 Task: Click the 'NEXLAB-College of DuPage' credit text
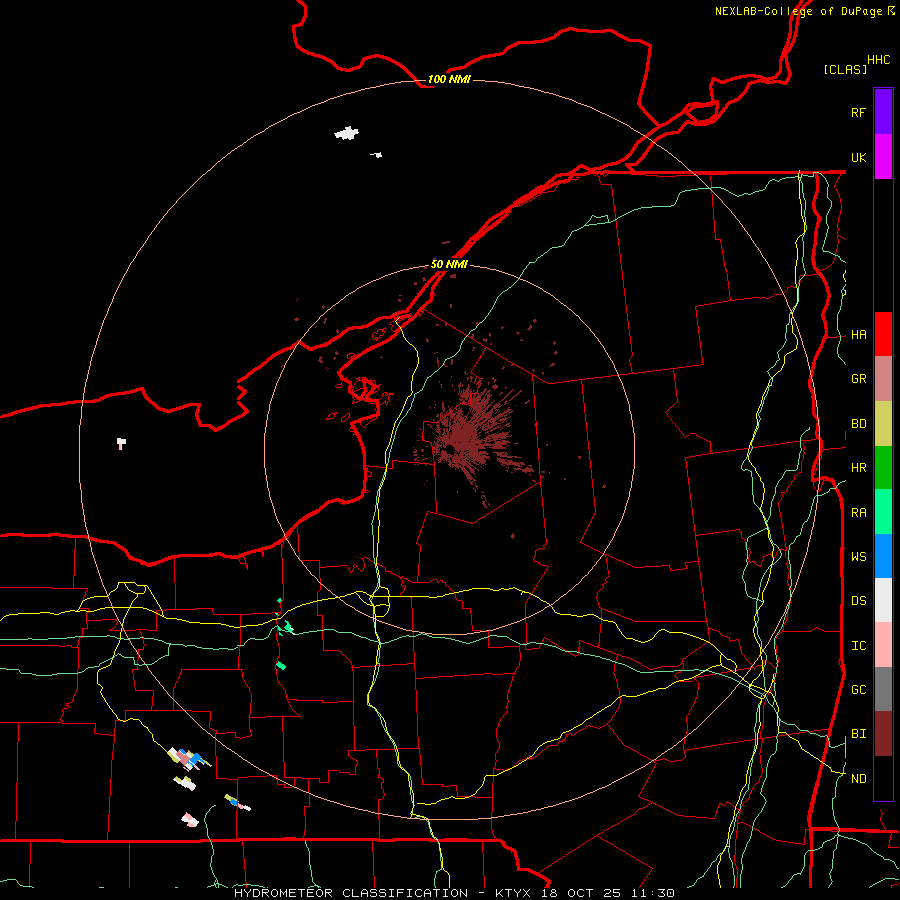[798, 11]
